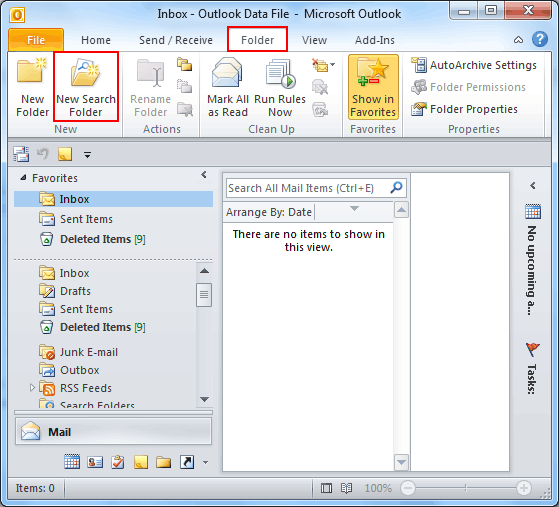Image resolution: width=559 pixels, height=507 pixels.
Task: Switch to the View ribbon tab
Action: 314,40
